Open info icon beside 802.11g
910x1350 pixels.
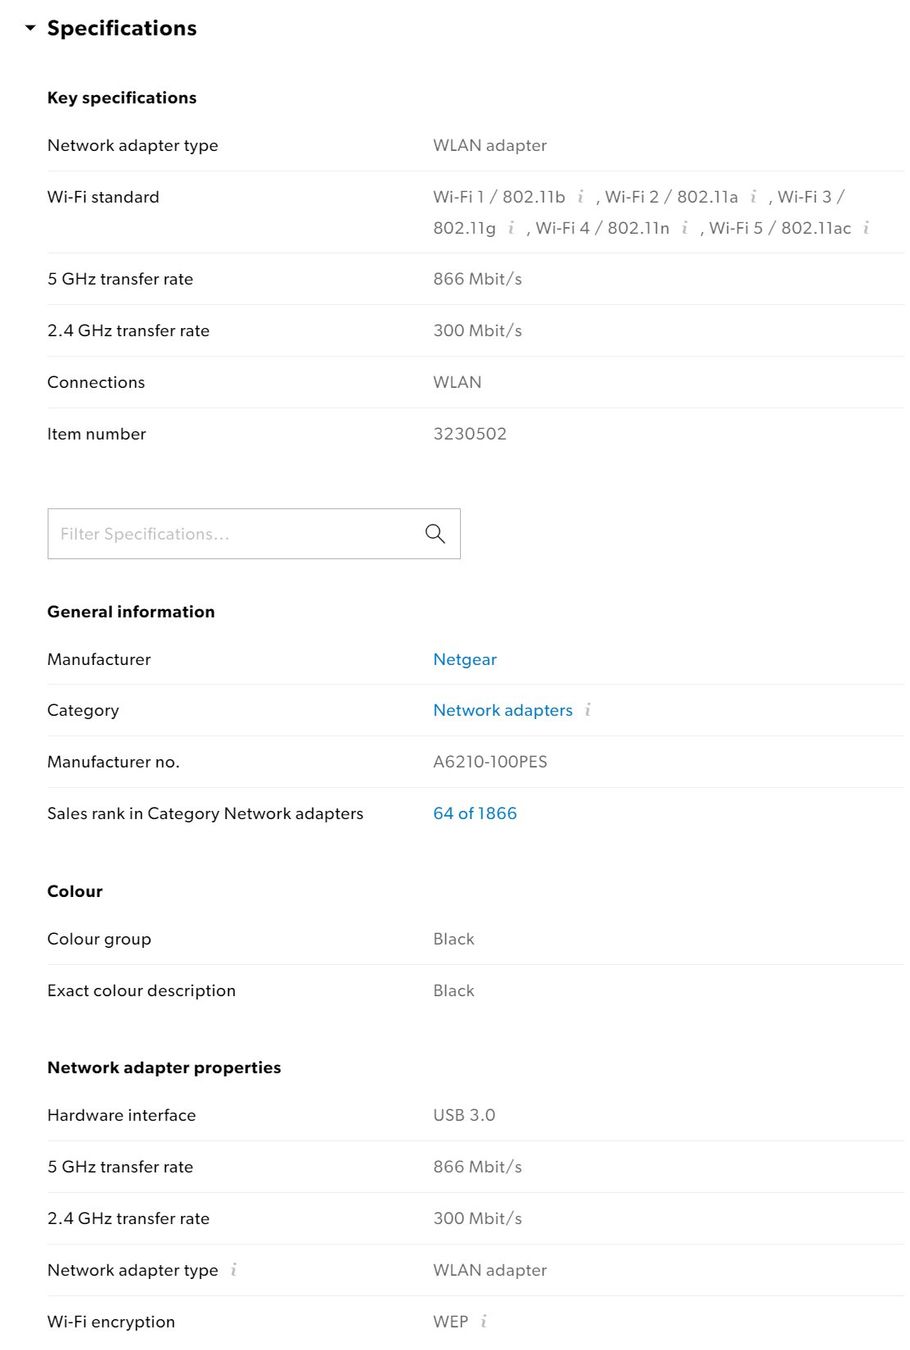(x=510, y=228)
